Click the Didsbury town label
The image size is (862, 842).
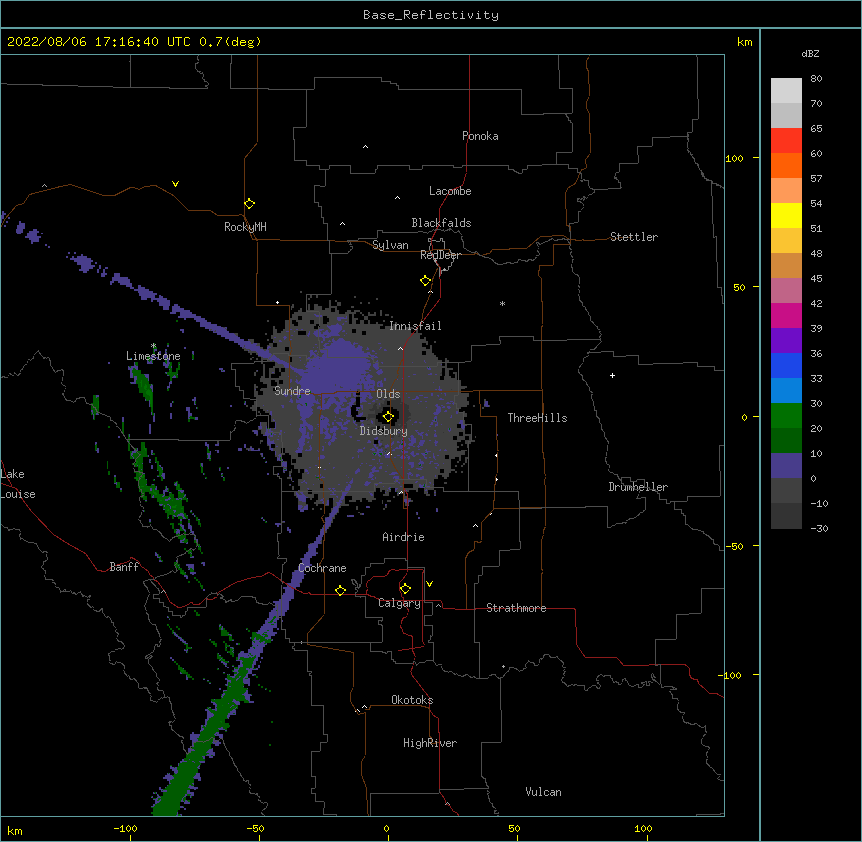384,431
